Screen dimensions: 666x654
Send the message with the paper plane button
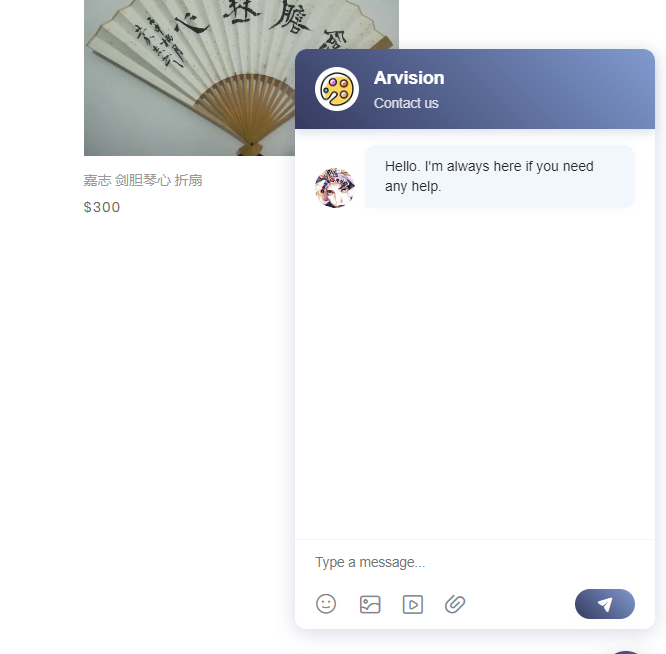pos(604,603)
